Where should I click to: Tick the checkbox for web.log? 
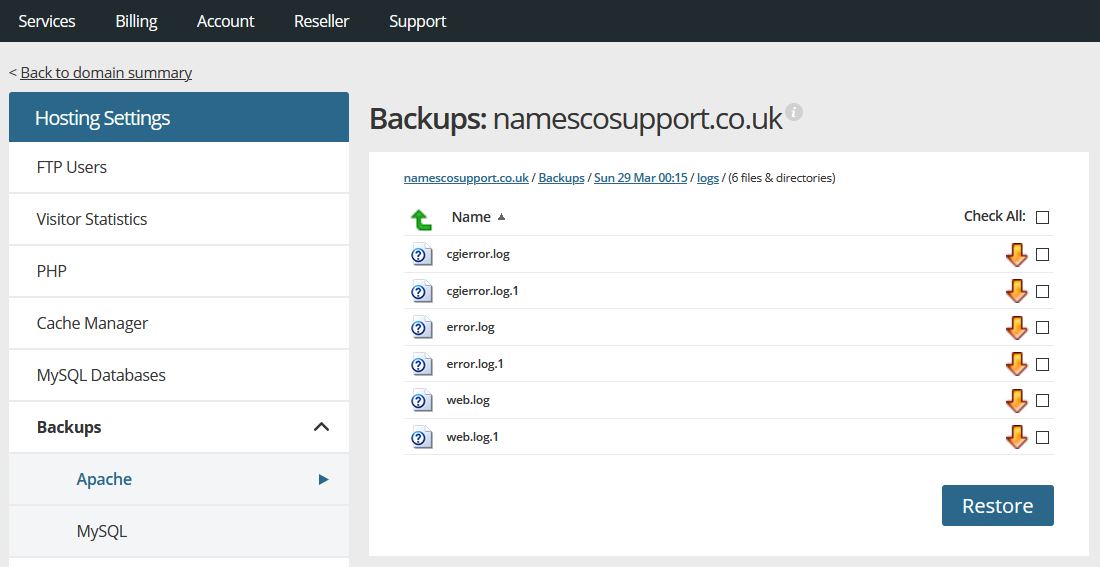pyautogui.click(x=1042, y=401)
